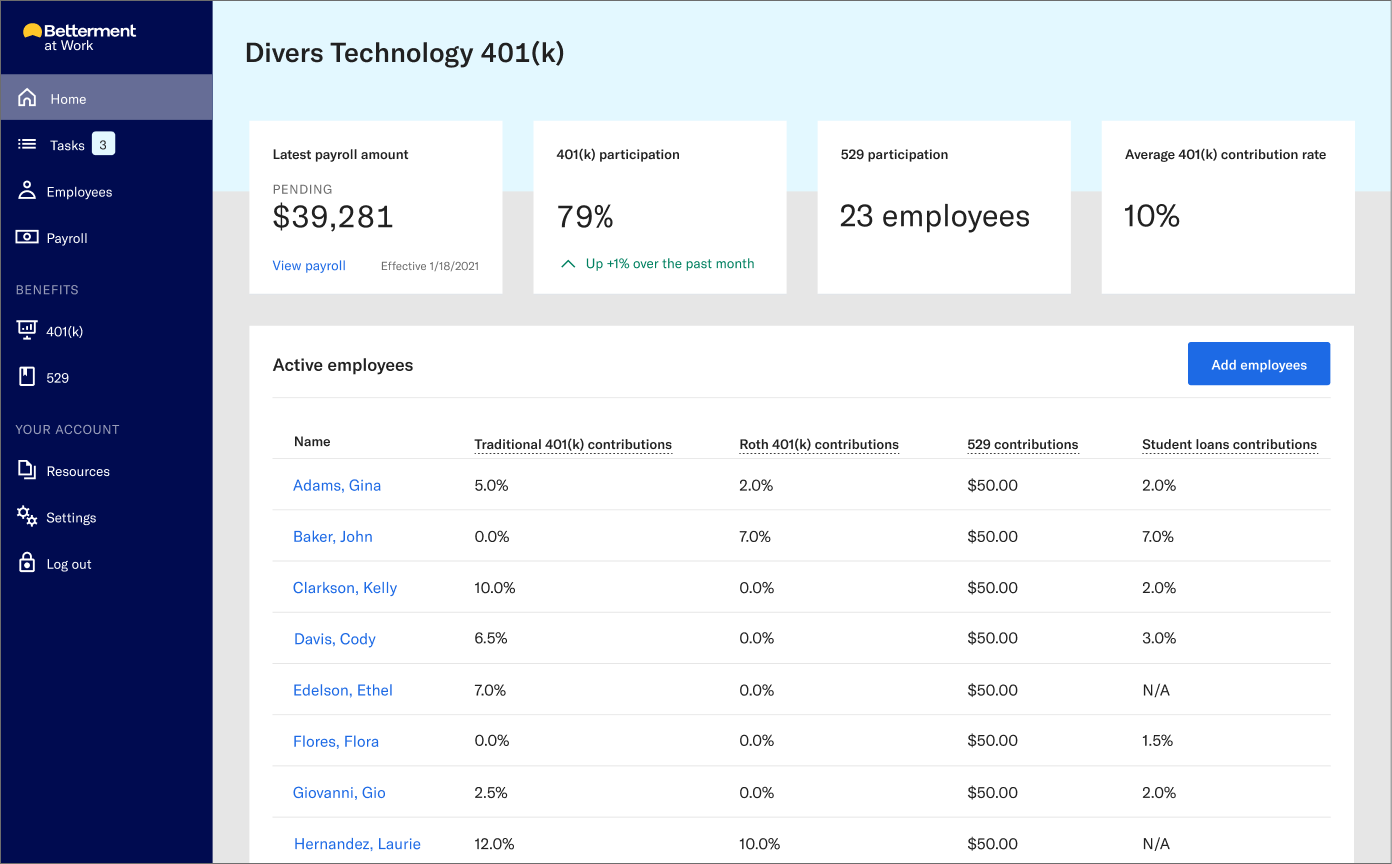Click Up +1% over the past month
The width and height of the screenshot is (1392, 864).
pos(670,264)
